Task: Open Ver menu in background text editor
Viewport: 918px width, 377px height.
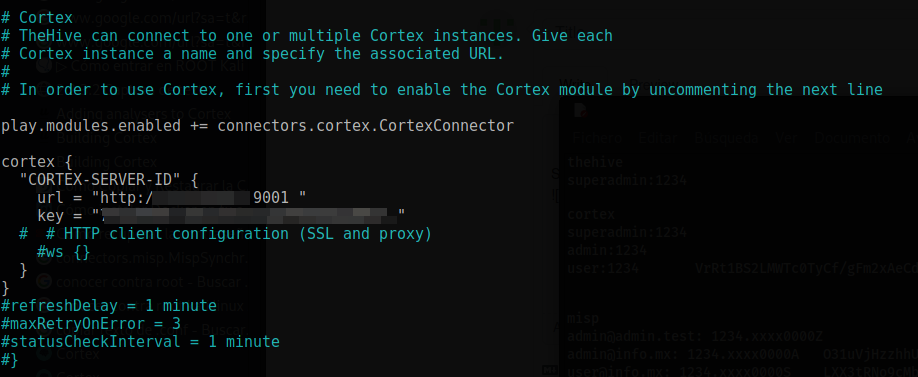Action: 785,139
